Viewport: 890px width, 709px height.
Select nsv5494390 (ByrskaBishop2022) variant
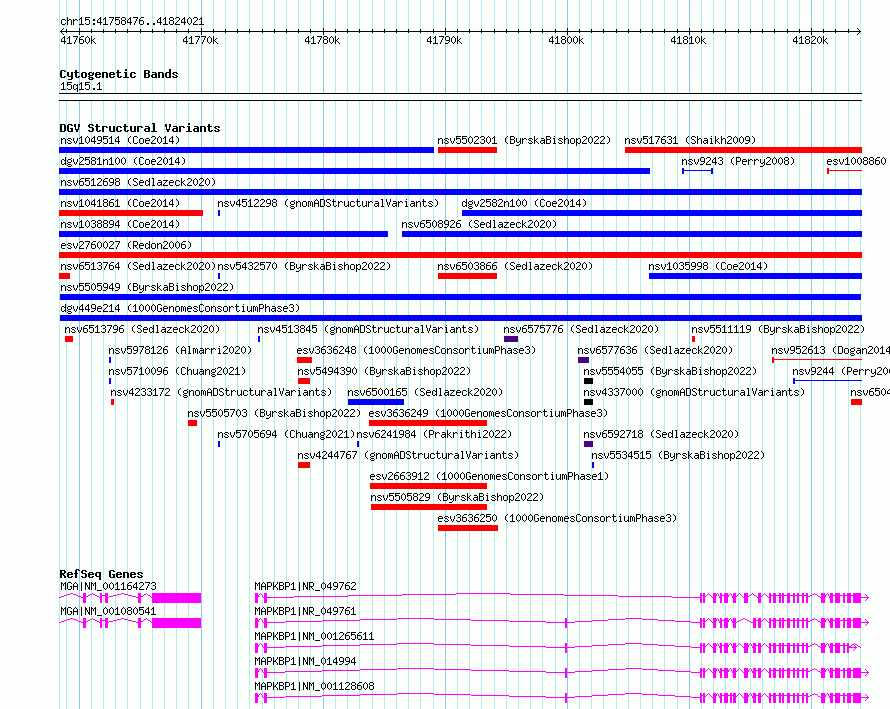pos(384,371)
